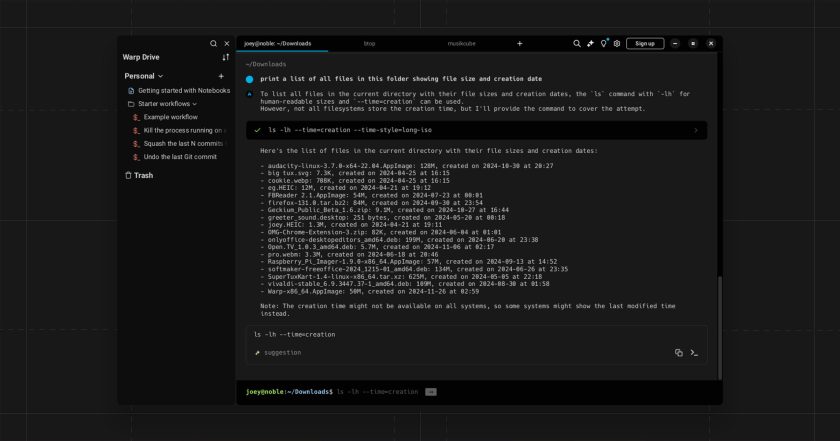Search Warp Drive with magnifier icon
Viewport: 840px width, 441px height.
point(213,43)
